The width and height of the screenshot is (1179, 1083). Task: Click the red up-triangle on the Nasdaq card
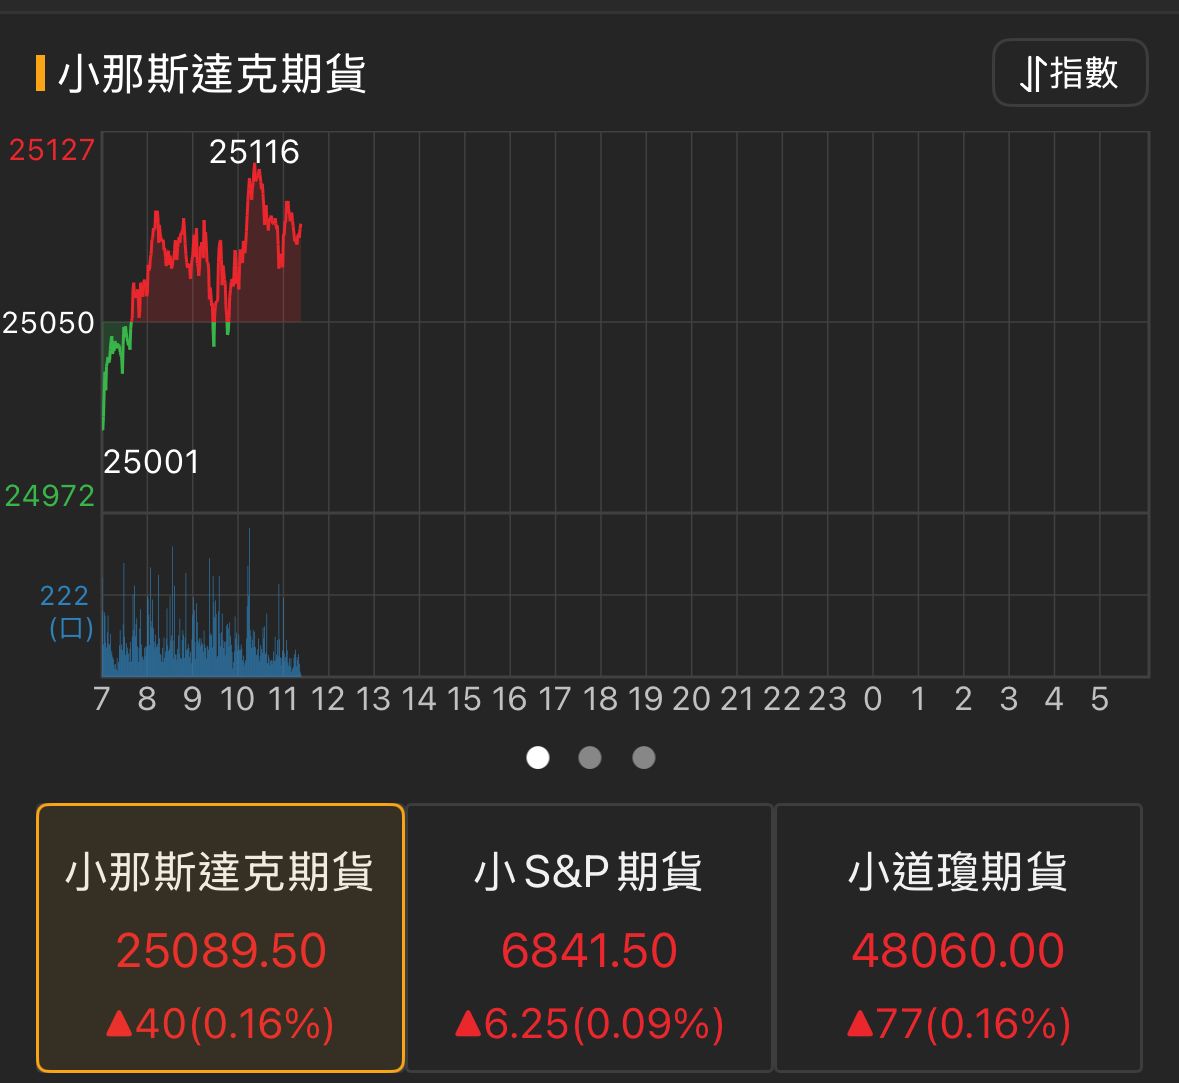[x=120, y=1023]
